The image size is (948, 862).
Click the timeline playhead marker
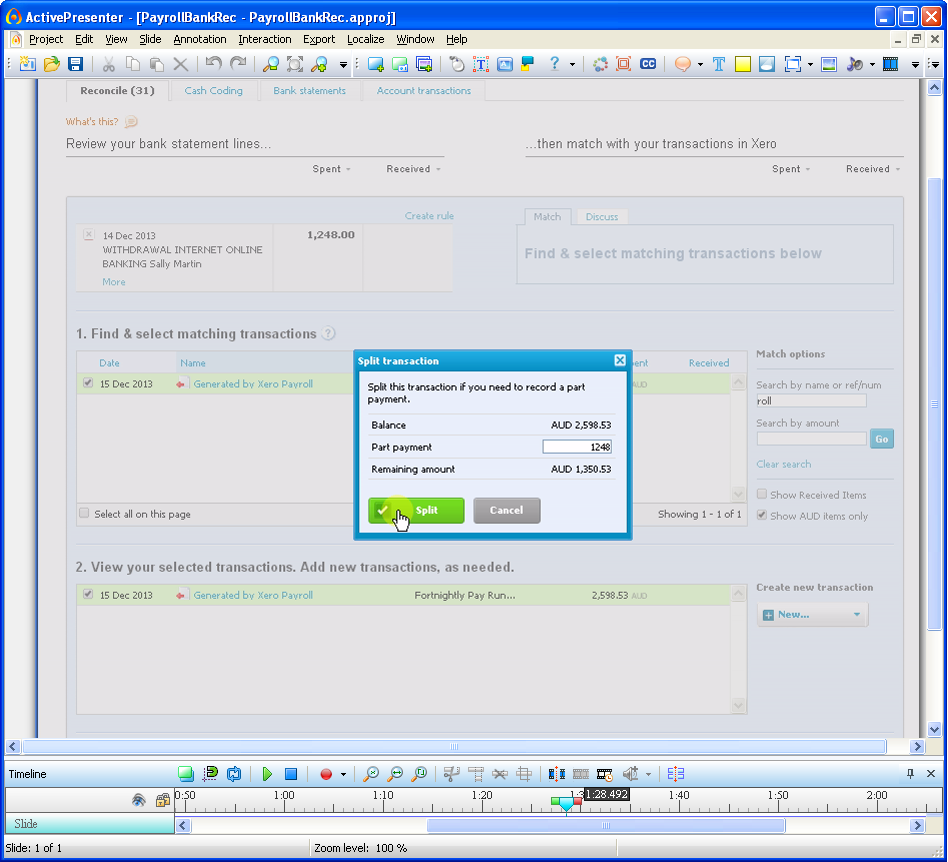566,803
